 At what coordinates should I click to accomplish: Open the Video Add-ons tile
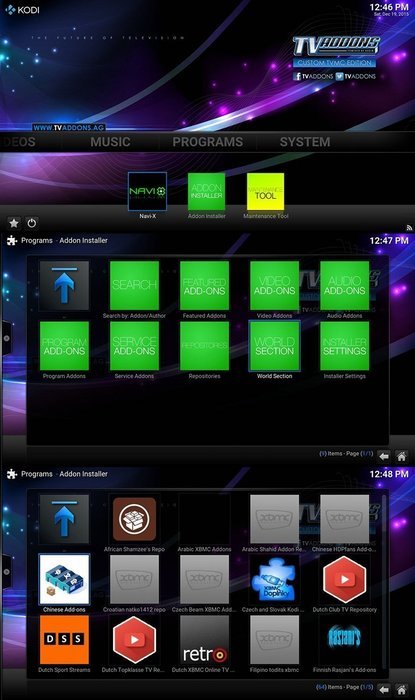pyautogui.click(x=274, y=286)
